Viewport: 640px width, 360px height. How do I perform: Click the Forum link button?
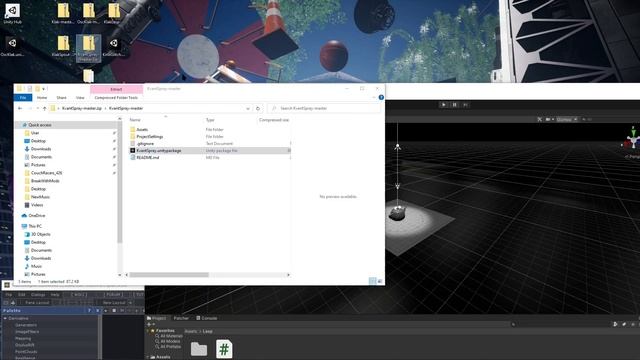(x=113, y=294)
